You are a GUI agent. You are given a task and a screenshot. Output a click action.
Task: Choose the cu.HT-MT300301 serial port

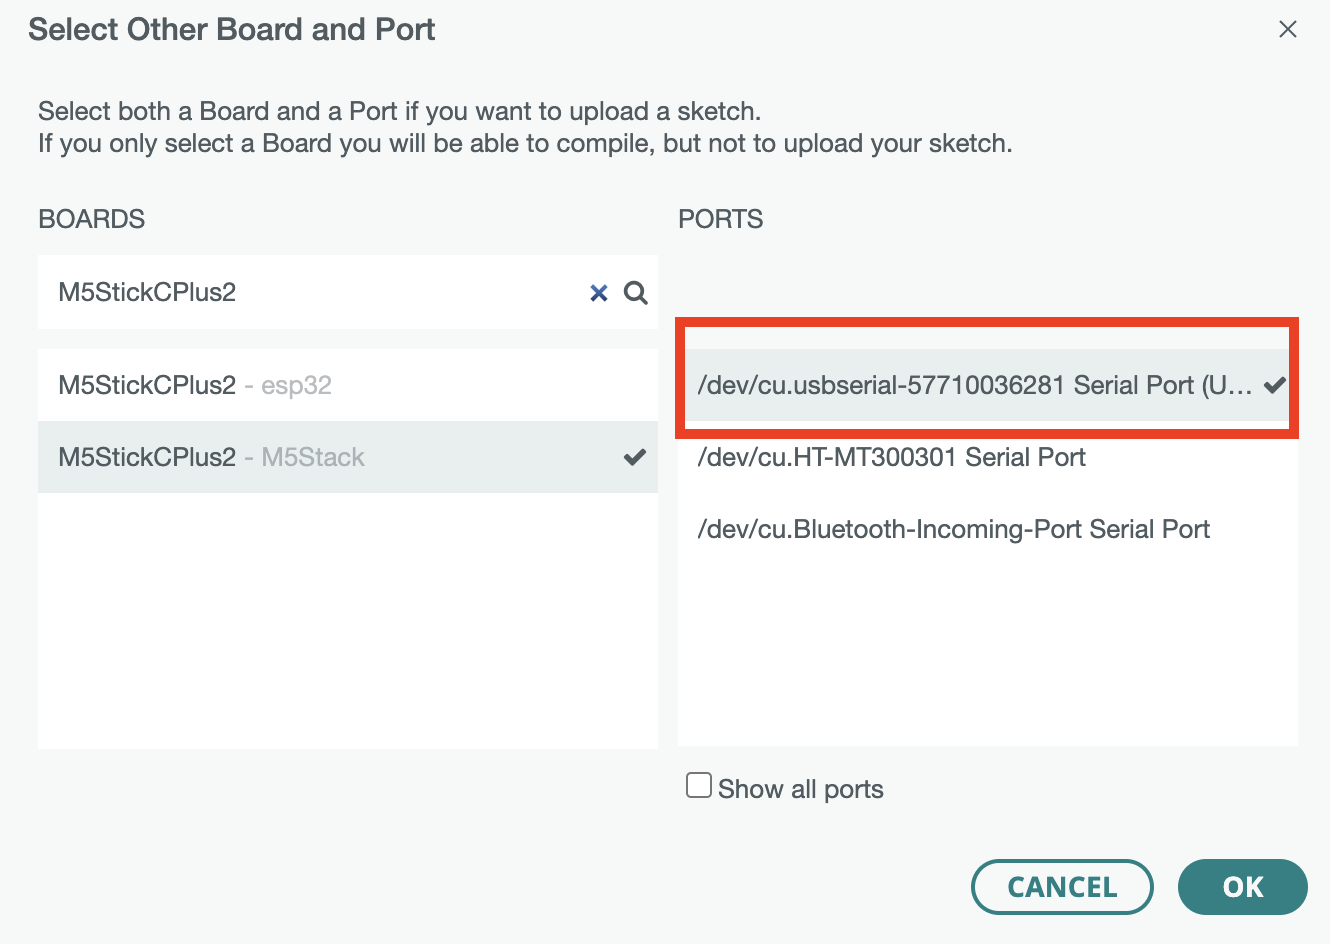(x=891, y=457)
